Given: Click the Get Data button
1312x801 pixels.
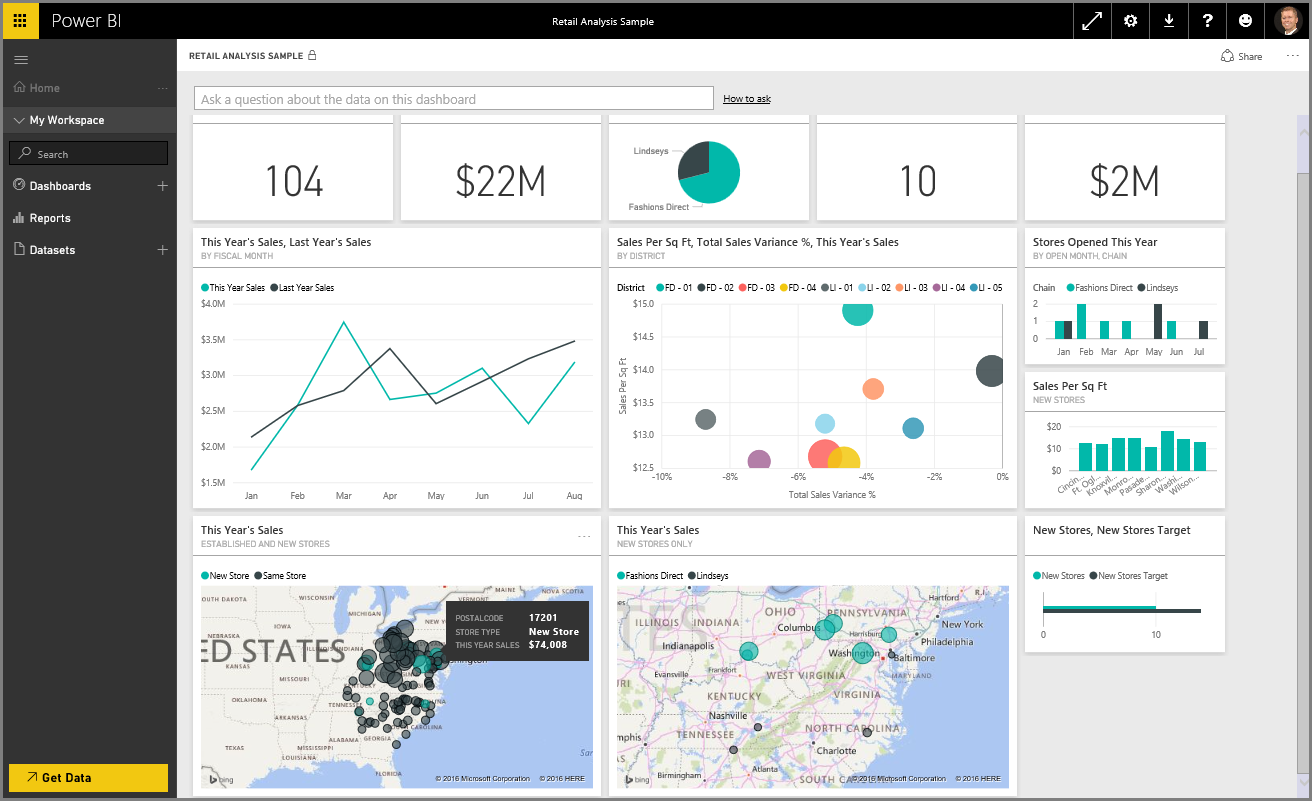Looking at the screenshot, I should pyautogui.click(x=88, y=778).
